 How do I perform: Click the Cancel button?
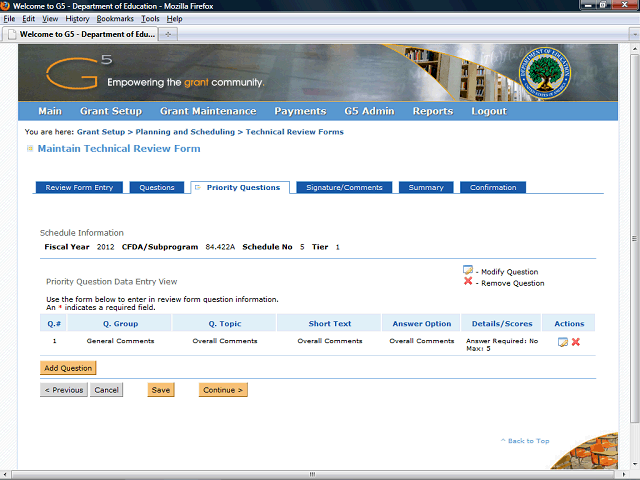(106, 390)
